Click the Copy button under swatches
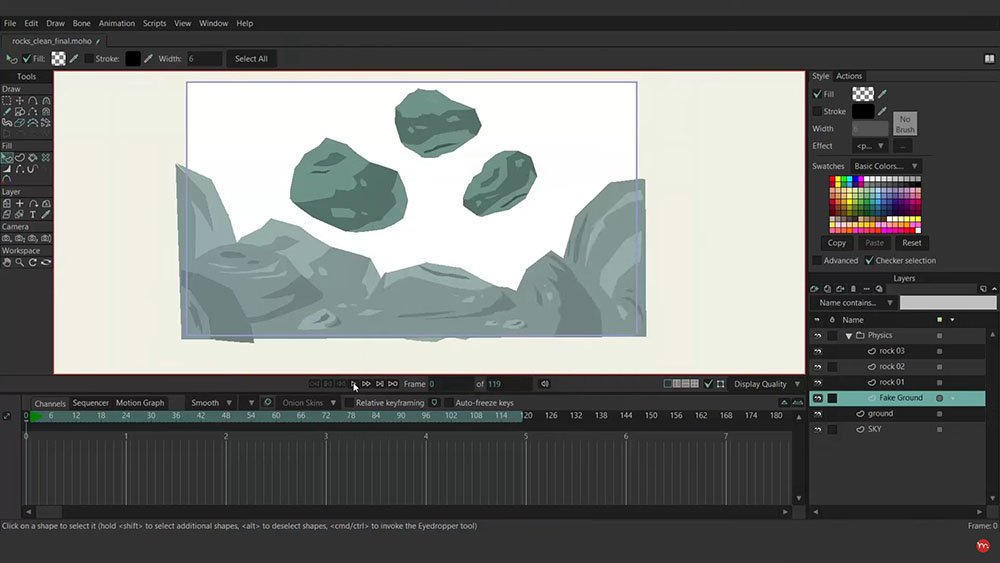 pos(837,243)
